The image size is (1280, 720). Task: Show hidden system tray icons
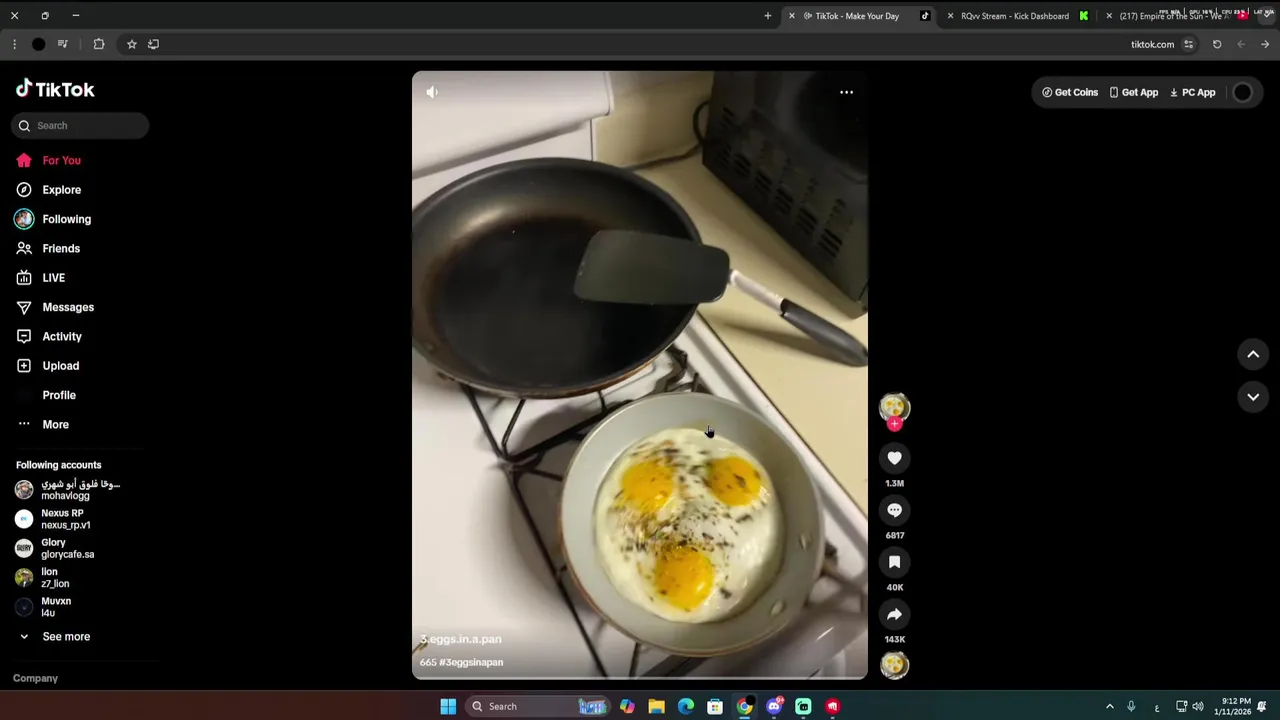point(1109,706)
